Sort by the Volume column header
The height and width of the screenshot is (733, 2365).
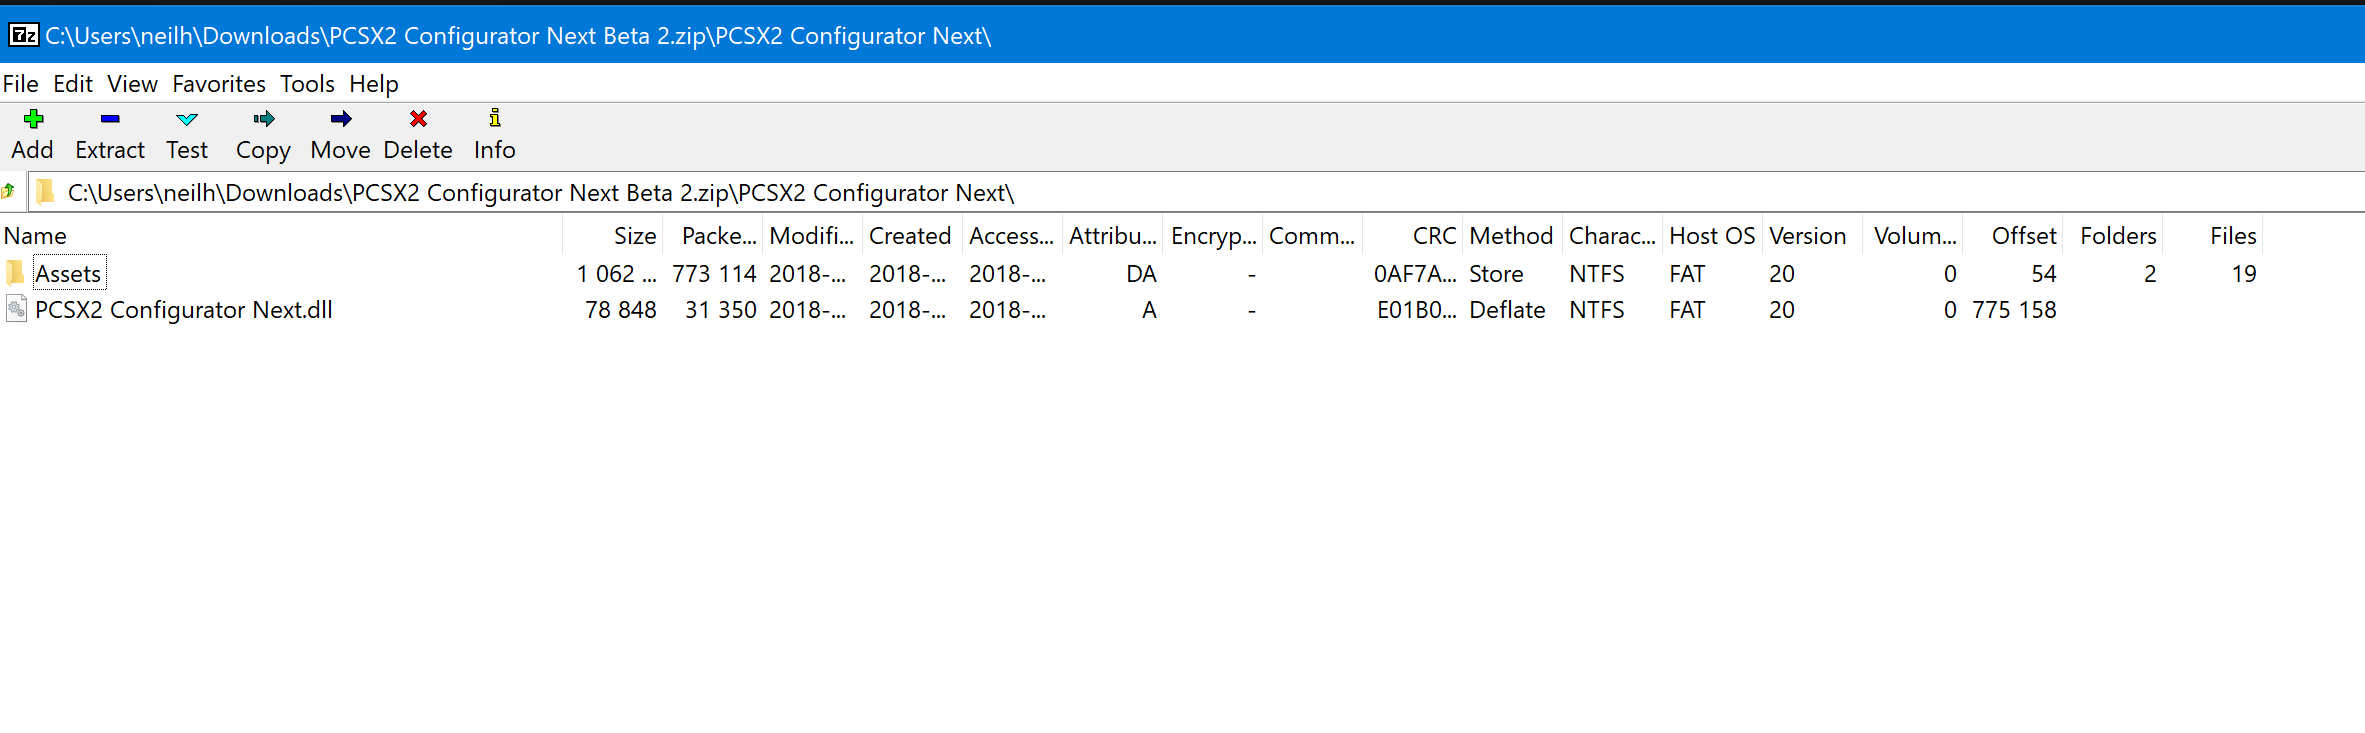click(x=1912, y=236)
